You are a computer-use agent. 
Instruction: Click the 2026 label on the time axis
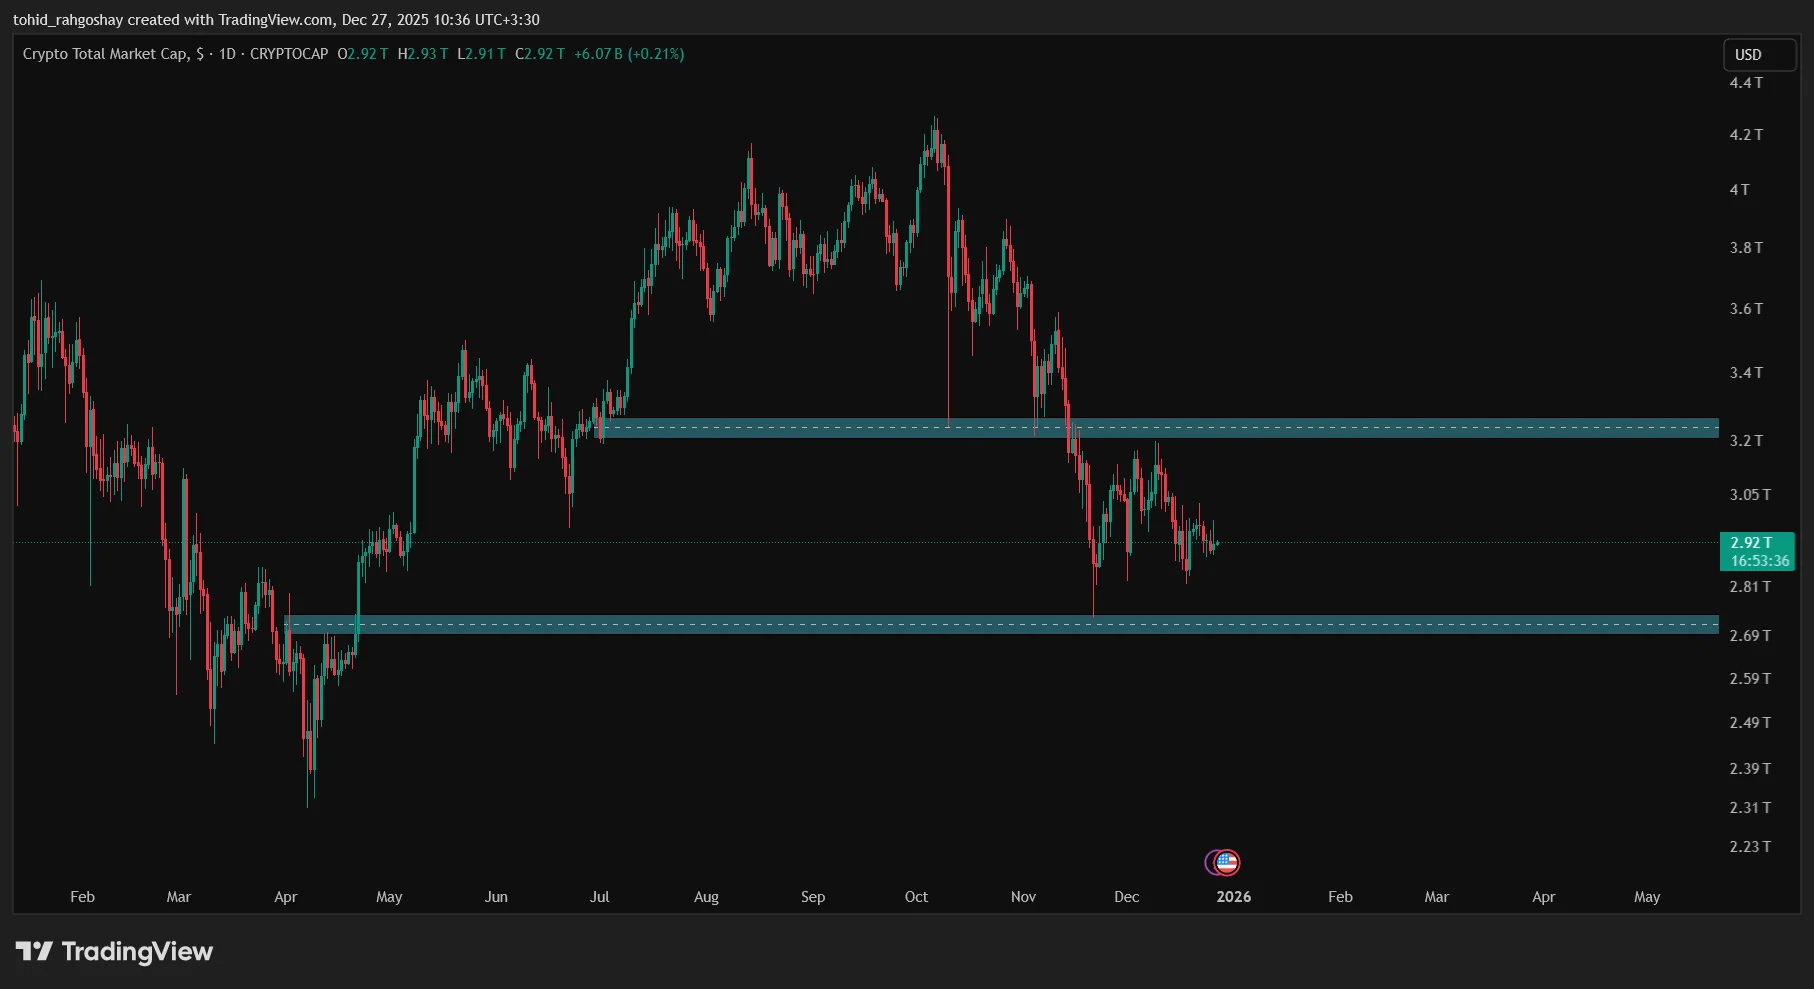(x=1233, y=897)
